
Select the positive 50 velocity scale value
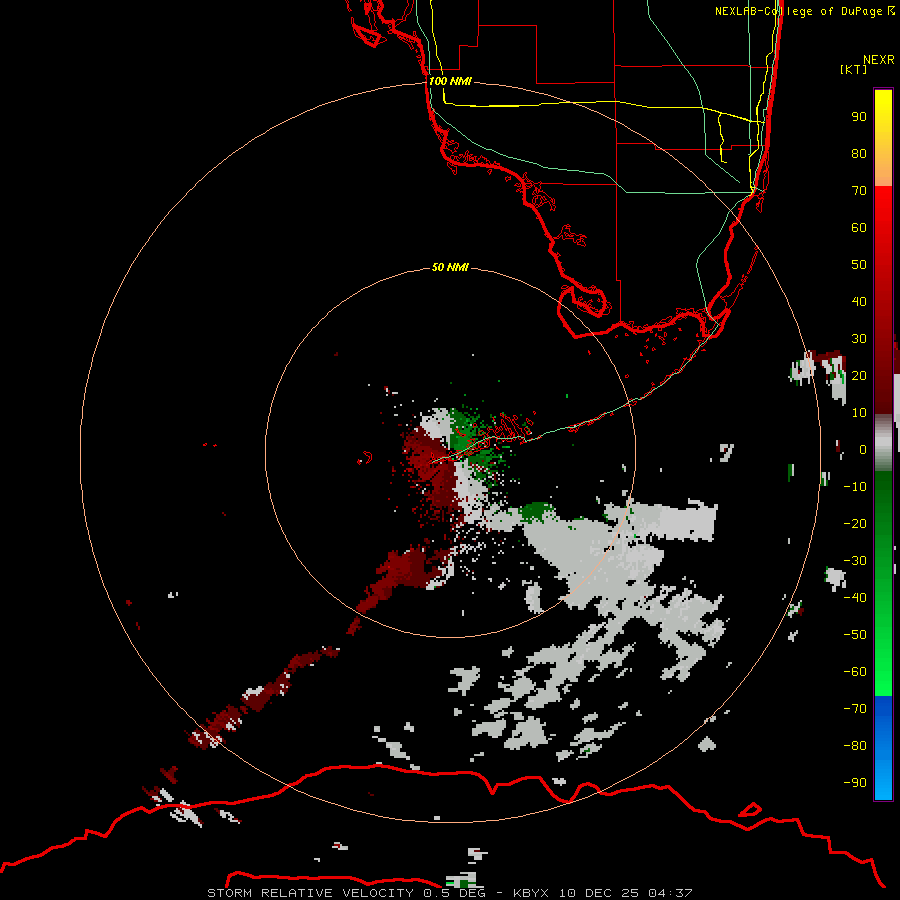click(859, 265)
